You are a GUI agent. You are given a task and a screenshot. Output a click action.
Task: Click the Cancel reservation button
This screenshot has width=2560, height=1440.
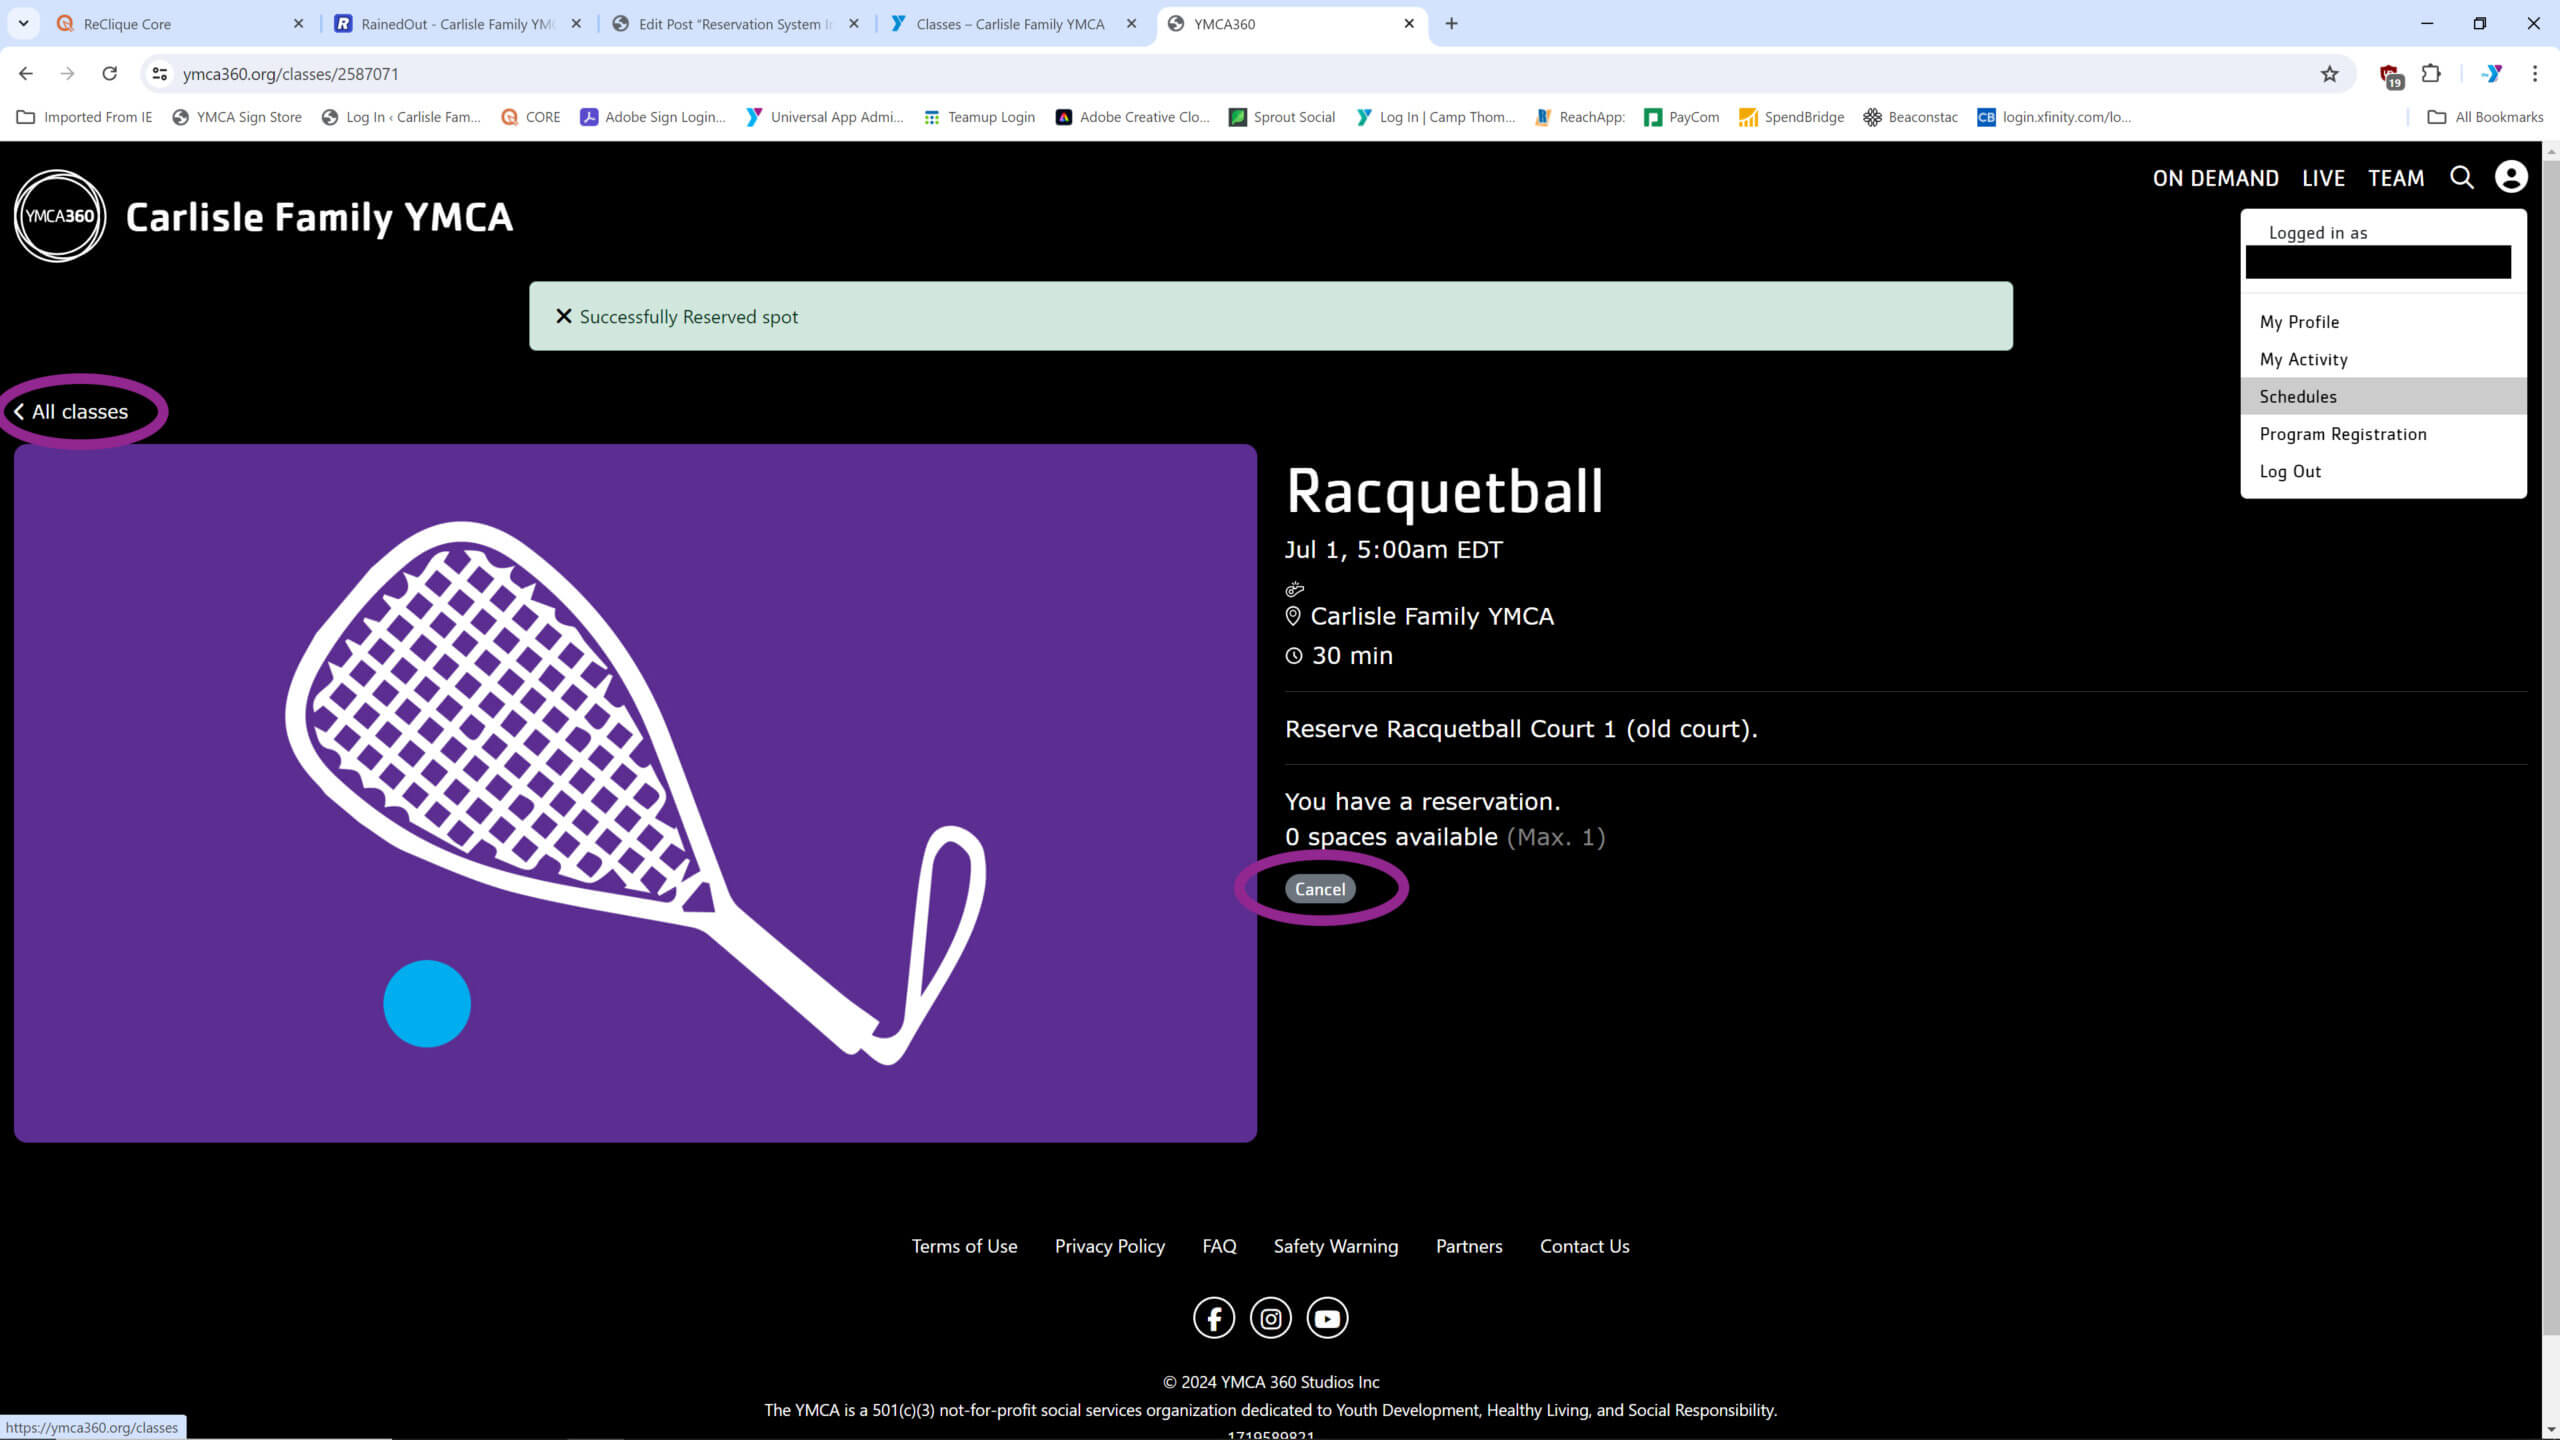coord(1320,888)
